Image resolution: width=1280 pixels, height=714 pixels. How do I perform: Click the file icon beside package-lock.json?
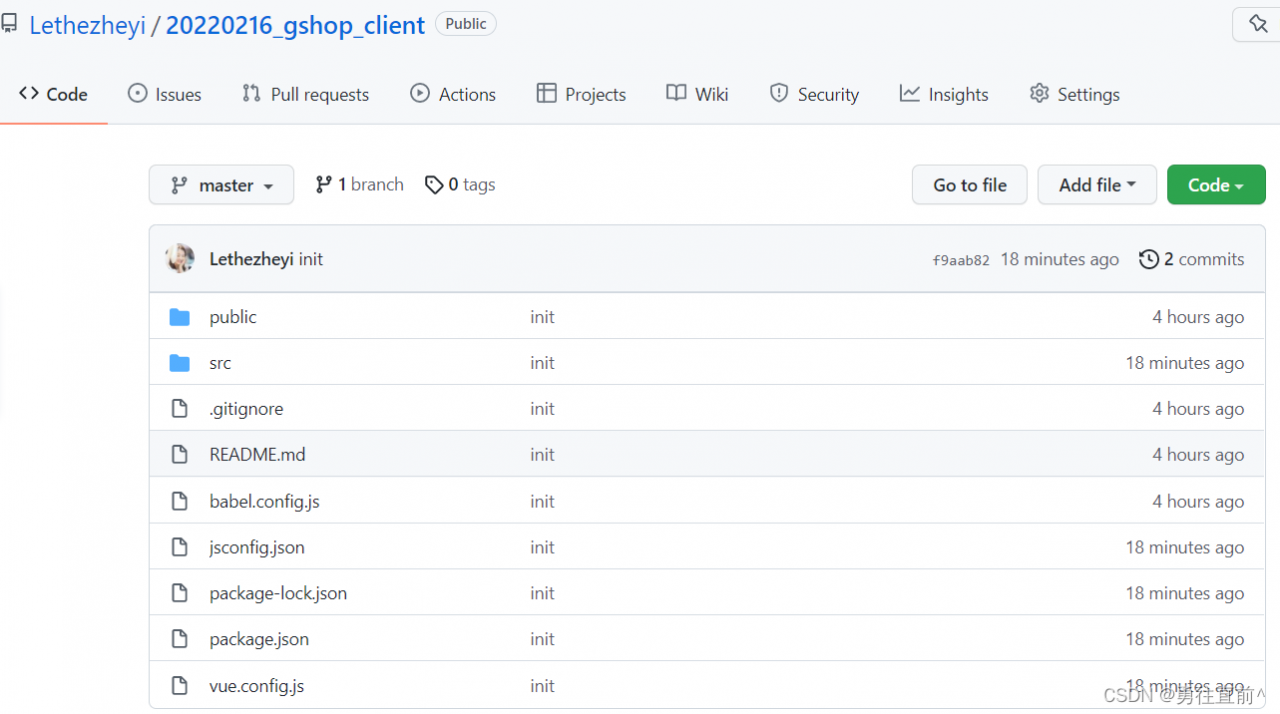tap(180, 593)
